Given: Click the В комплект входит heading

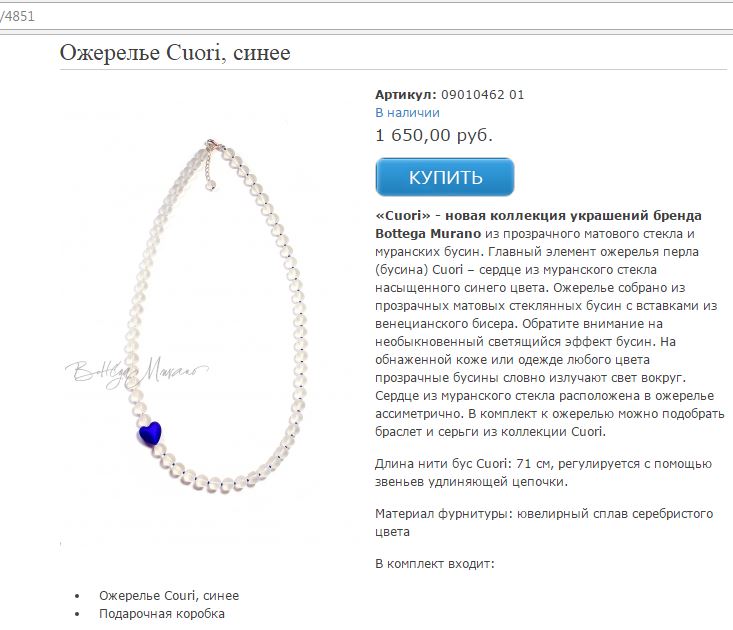Looking at the screenshot, I should click(434, 564).
